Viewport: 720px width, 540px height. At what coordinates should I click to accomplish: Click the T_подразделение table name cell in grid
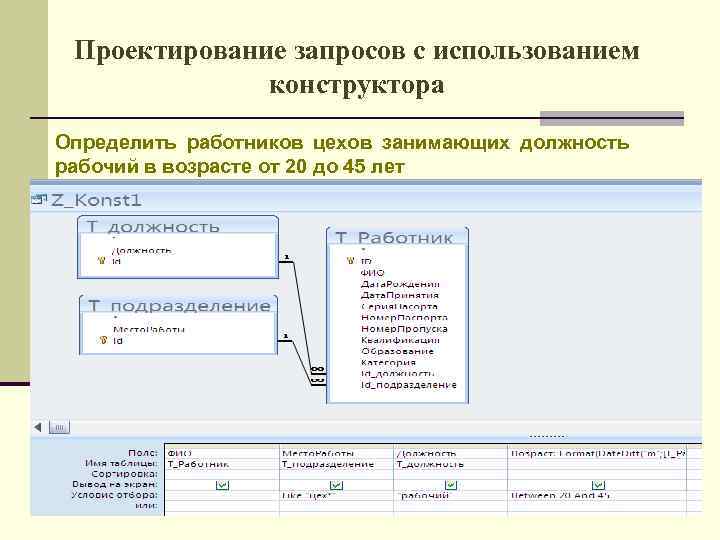337,464
